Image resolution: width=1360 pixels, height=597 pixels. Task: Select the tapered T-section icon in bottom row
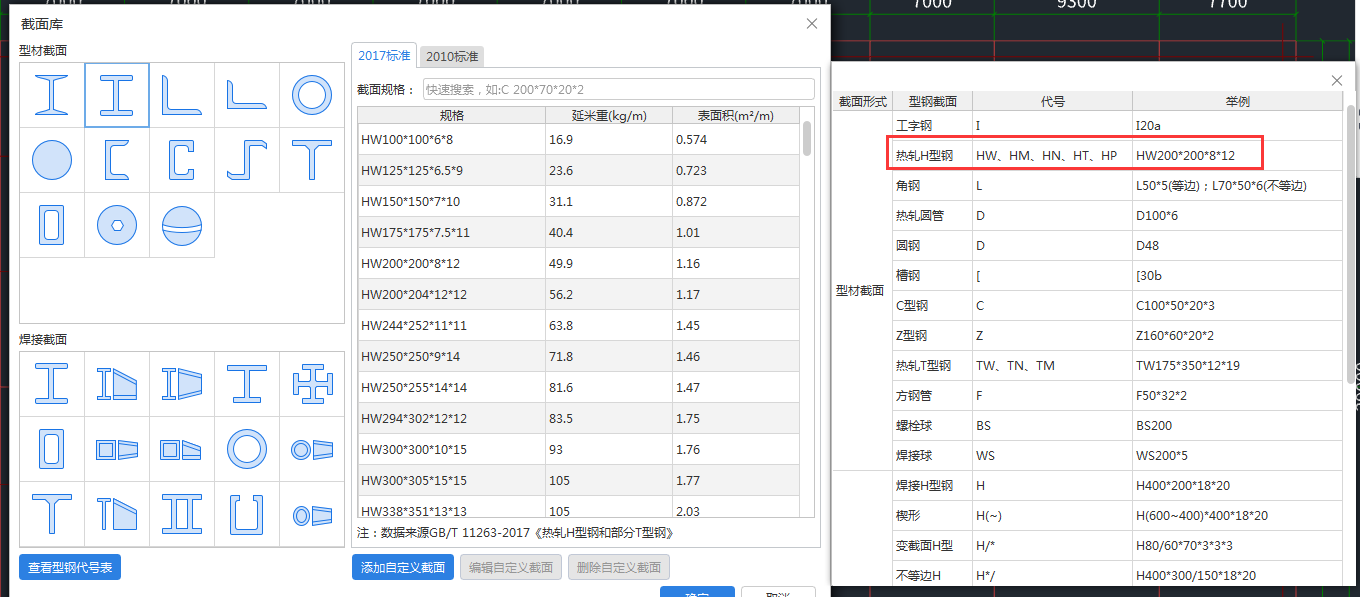pyautogui.click(x=117, y=514)
